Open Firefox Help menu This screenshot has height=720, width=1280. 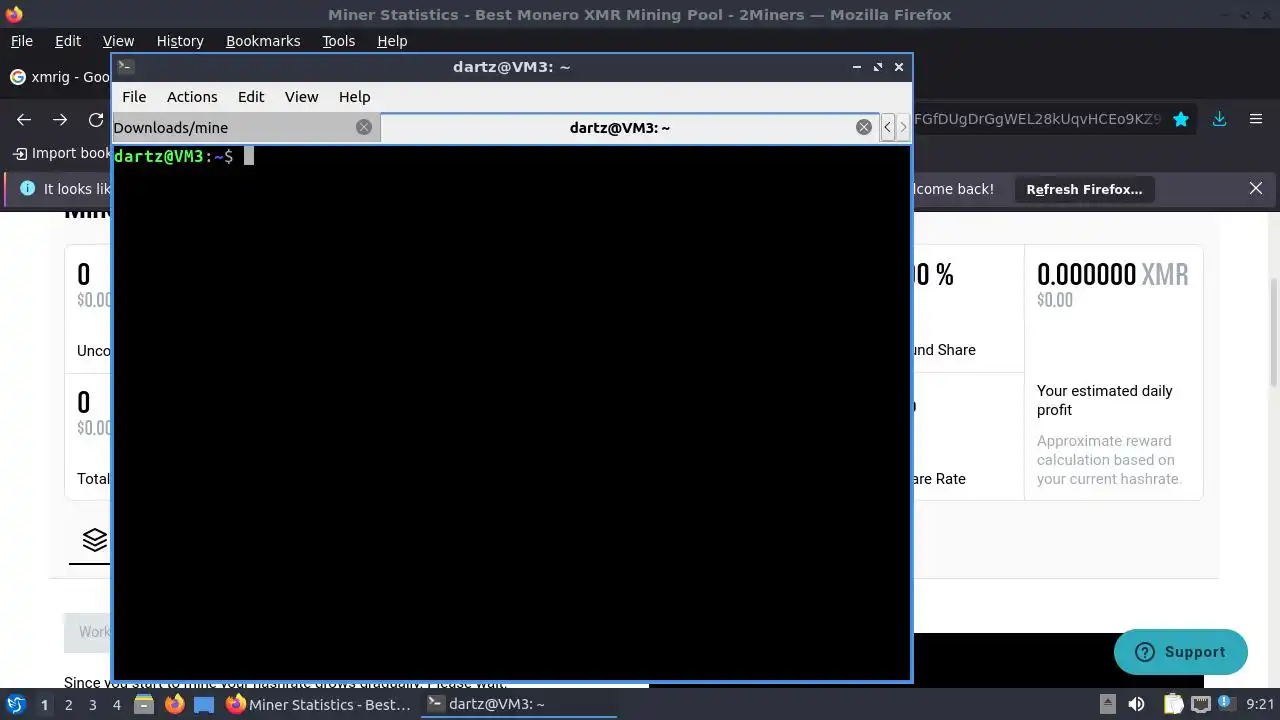coord(392,41)
